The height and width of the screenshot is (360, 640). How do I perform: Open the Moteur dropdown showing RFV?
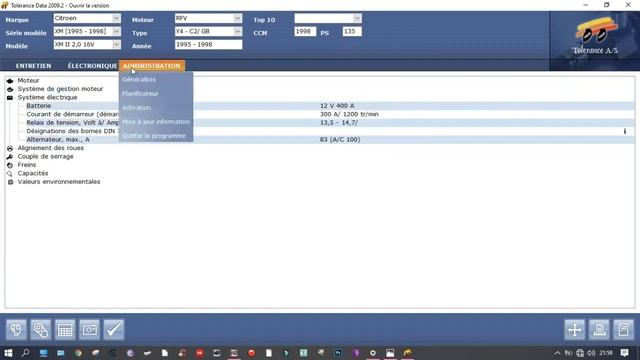238,18
